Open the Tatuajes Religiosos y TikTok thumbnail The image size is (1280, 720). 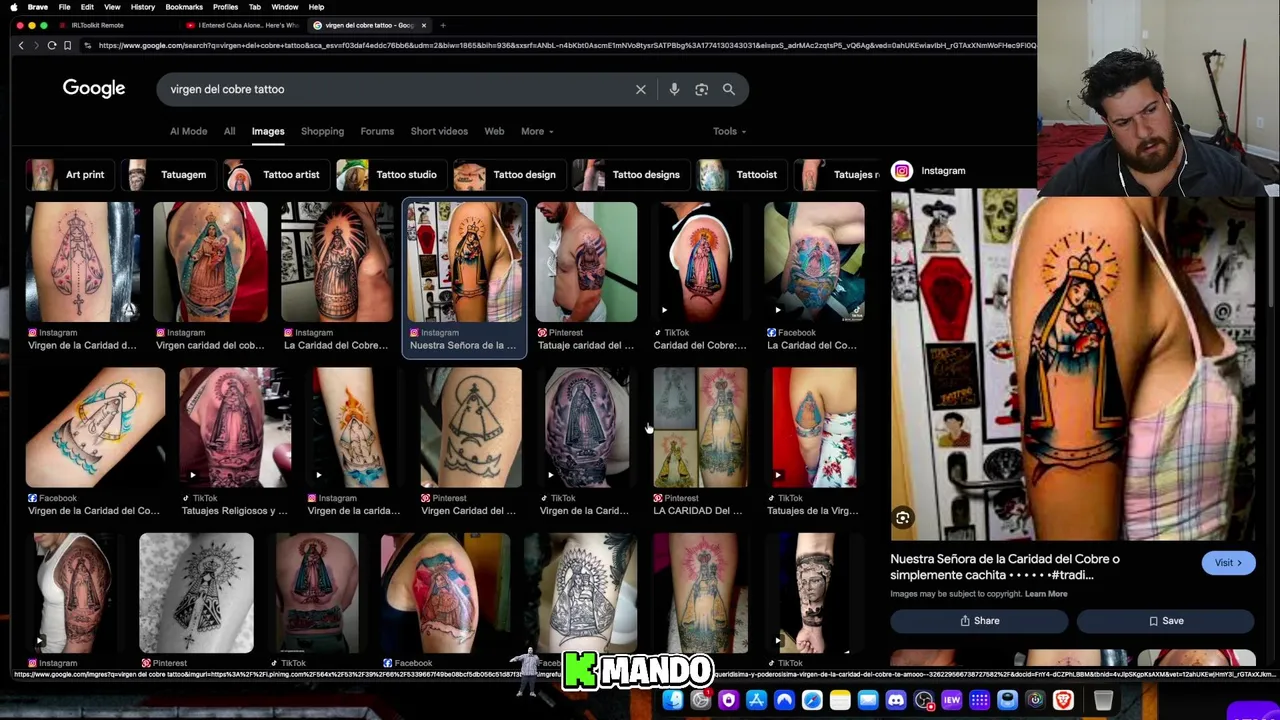pos(235,427)
